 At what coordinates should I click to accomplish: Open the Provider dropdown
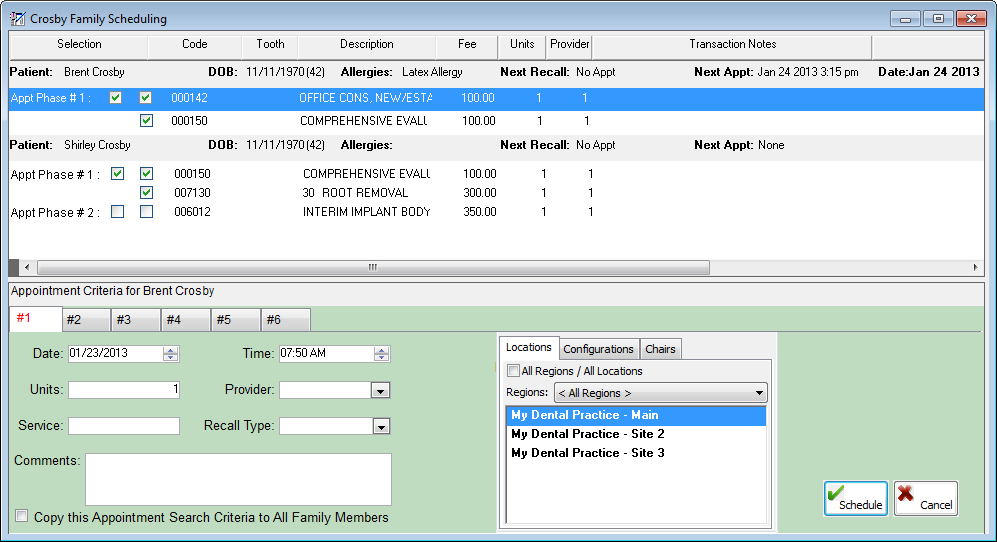pyautogui.click(x=380, y=391)
